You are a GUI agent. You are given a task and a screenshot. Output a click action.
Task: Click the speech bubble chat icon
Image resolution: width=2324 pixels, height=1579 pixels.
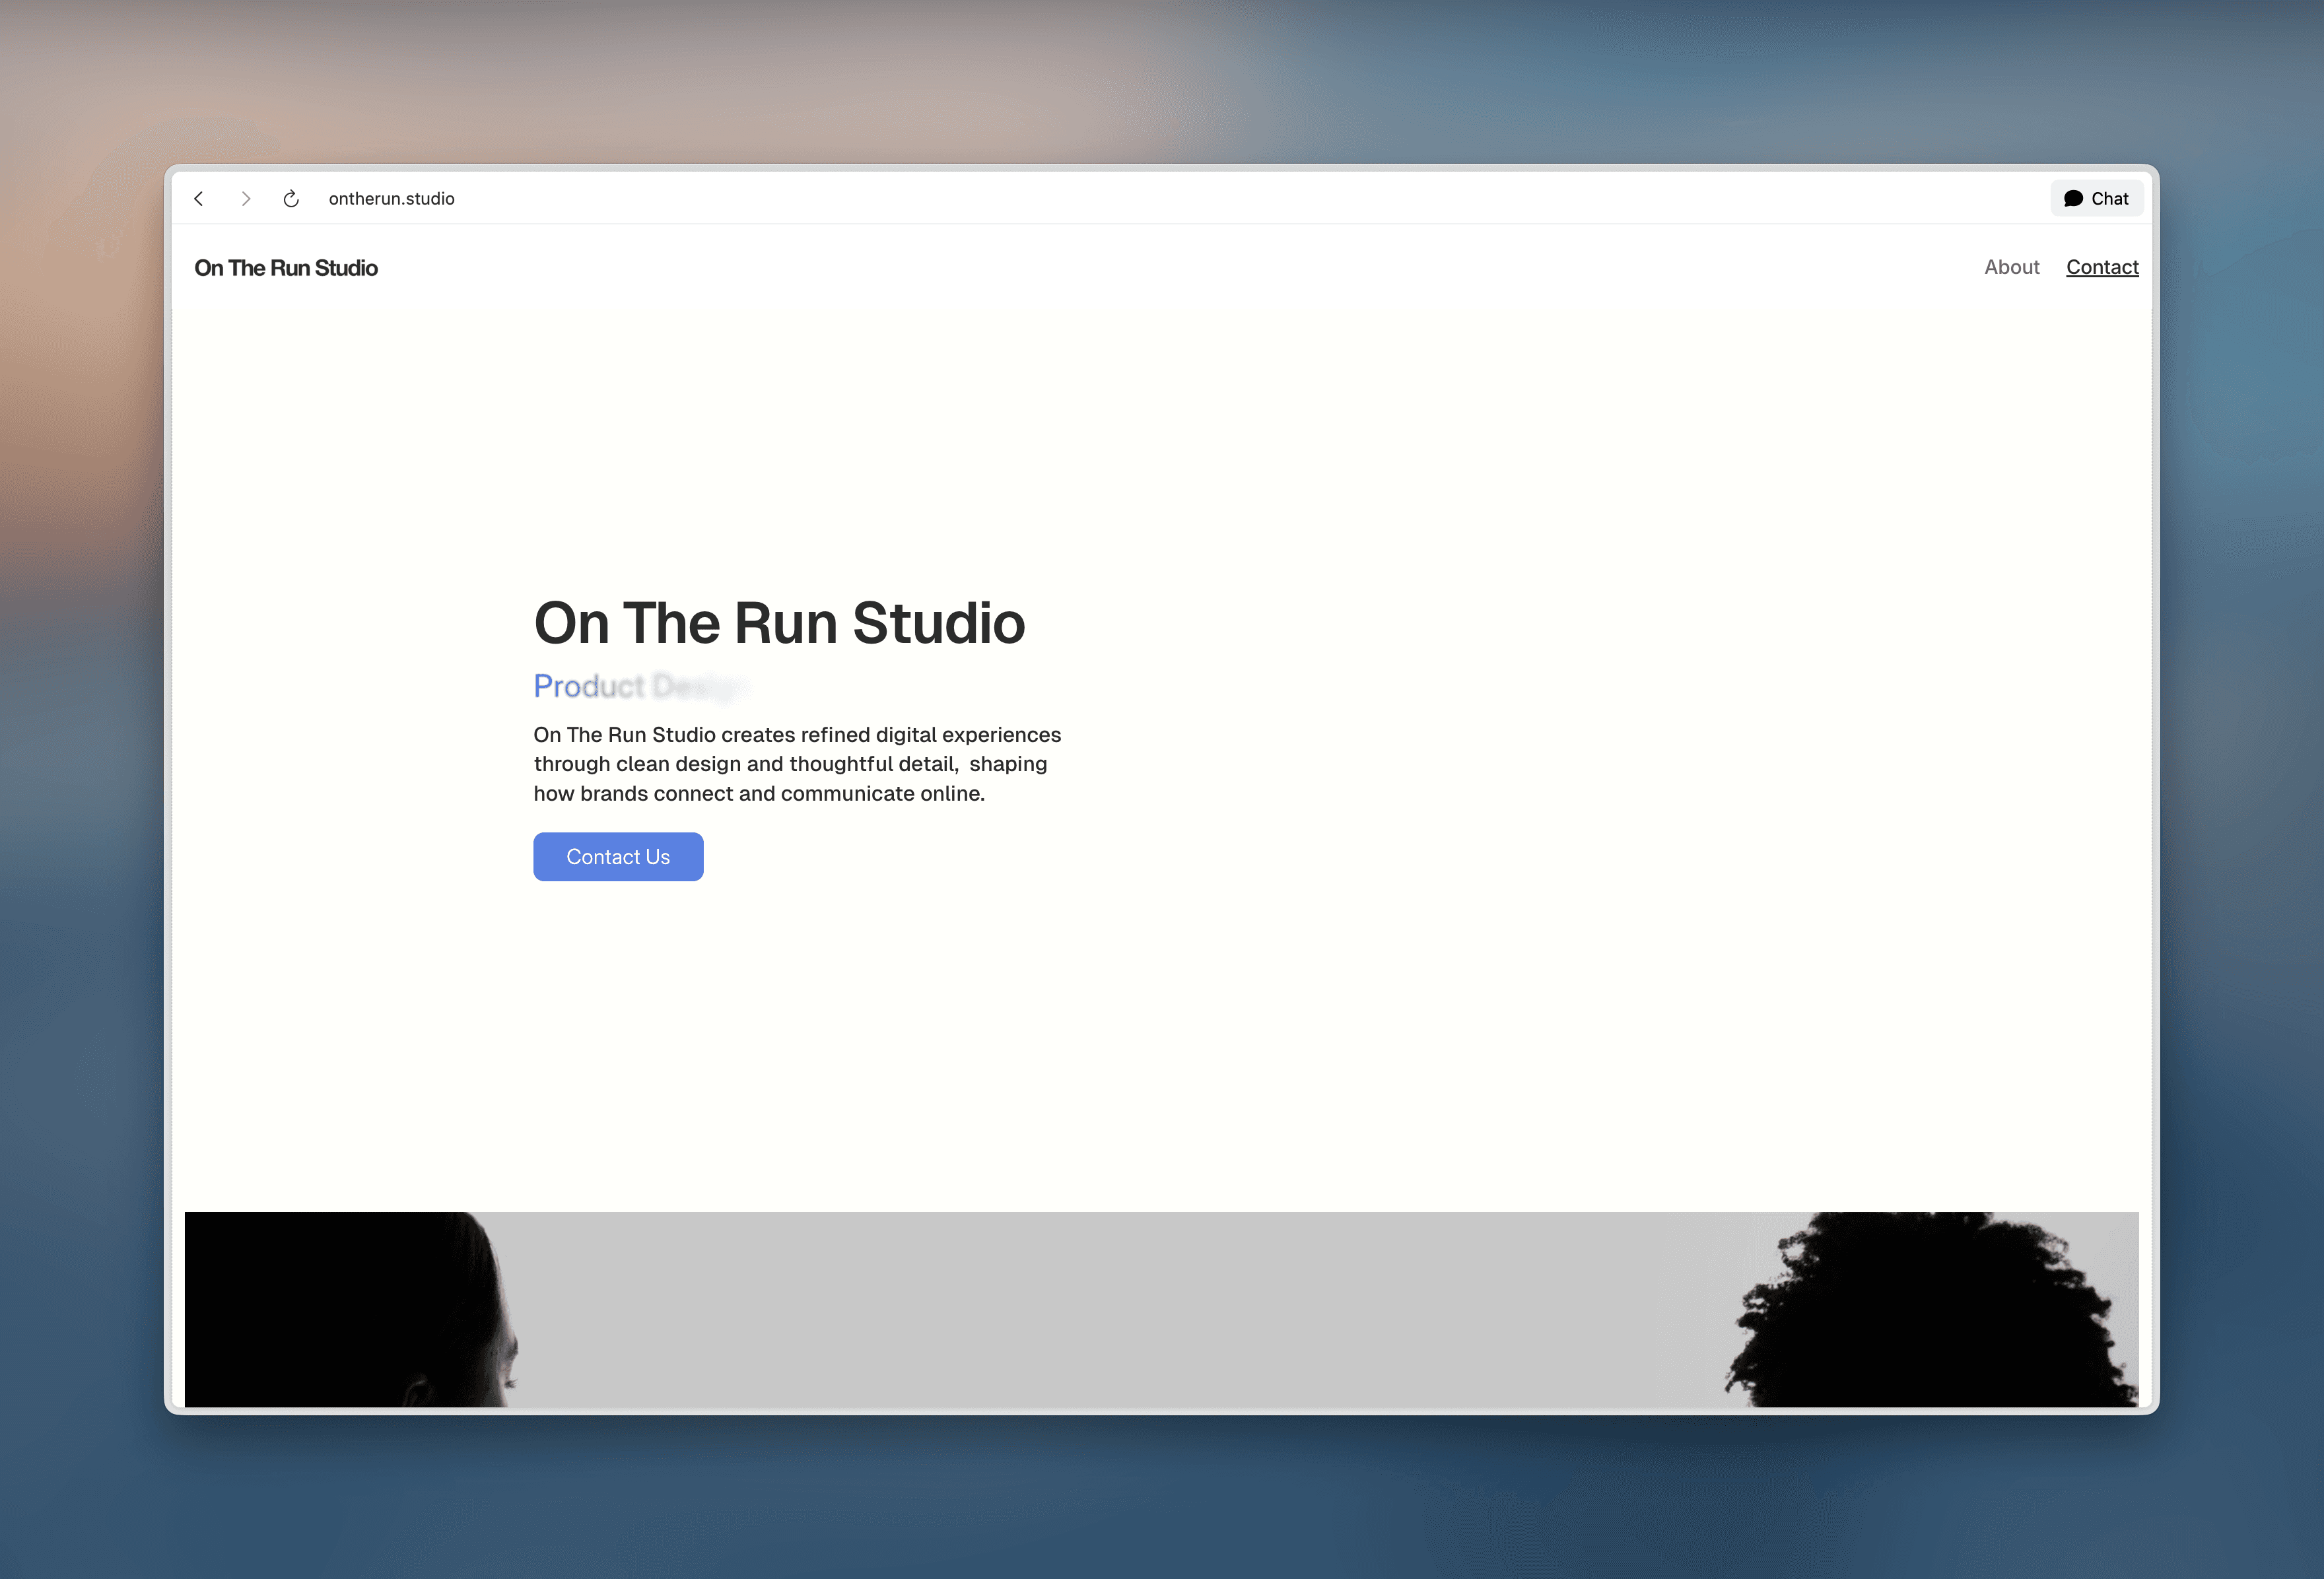2073,199
